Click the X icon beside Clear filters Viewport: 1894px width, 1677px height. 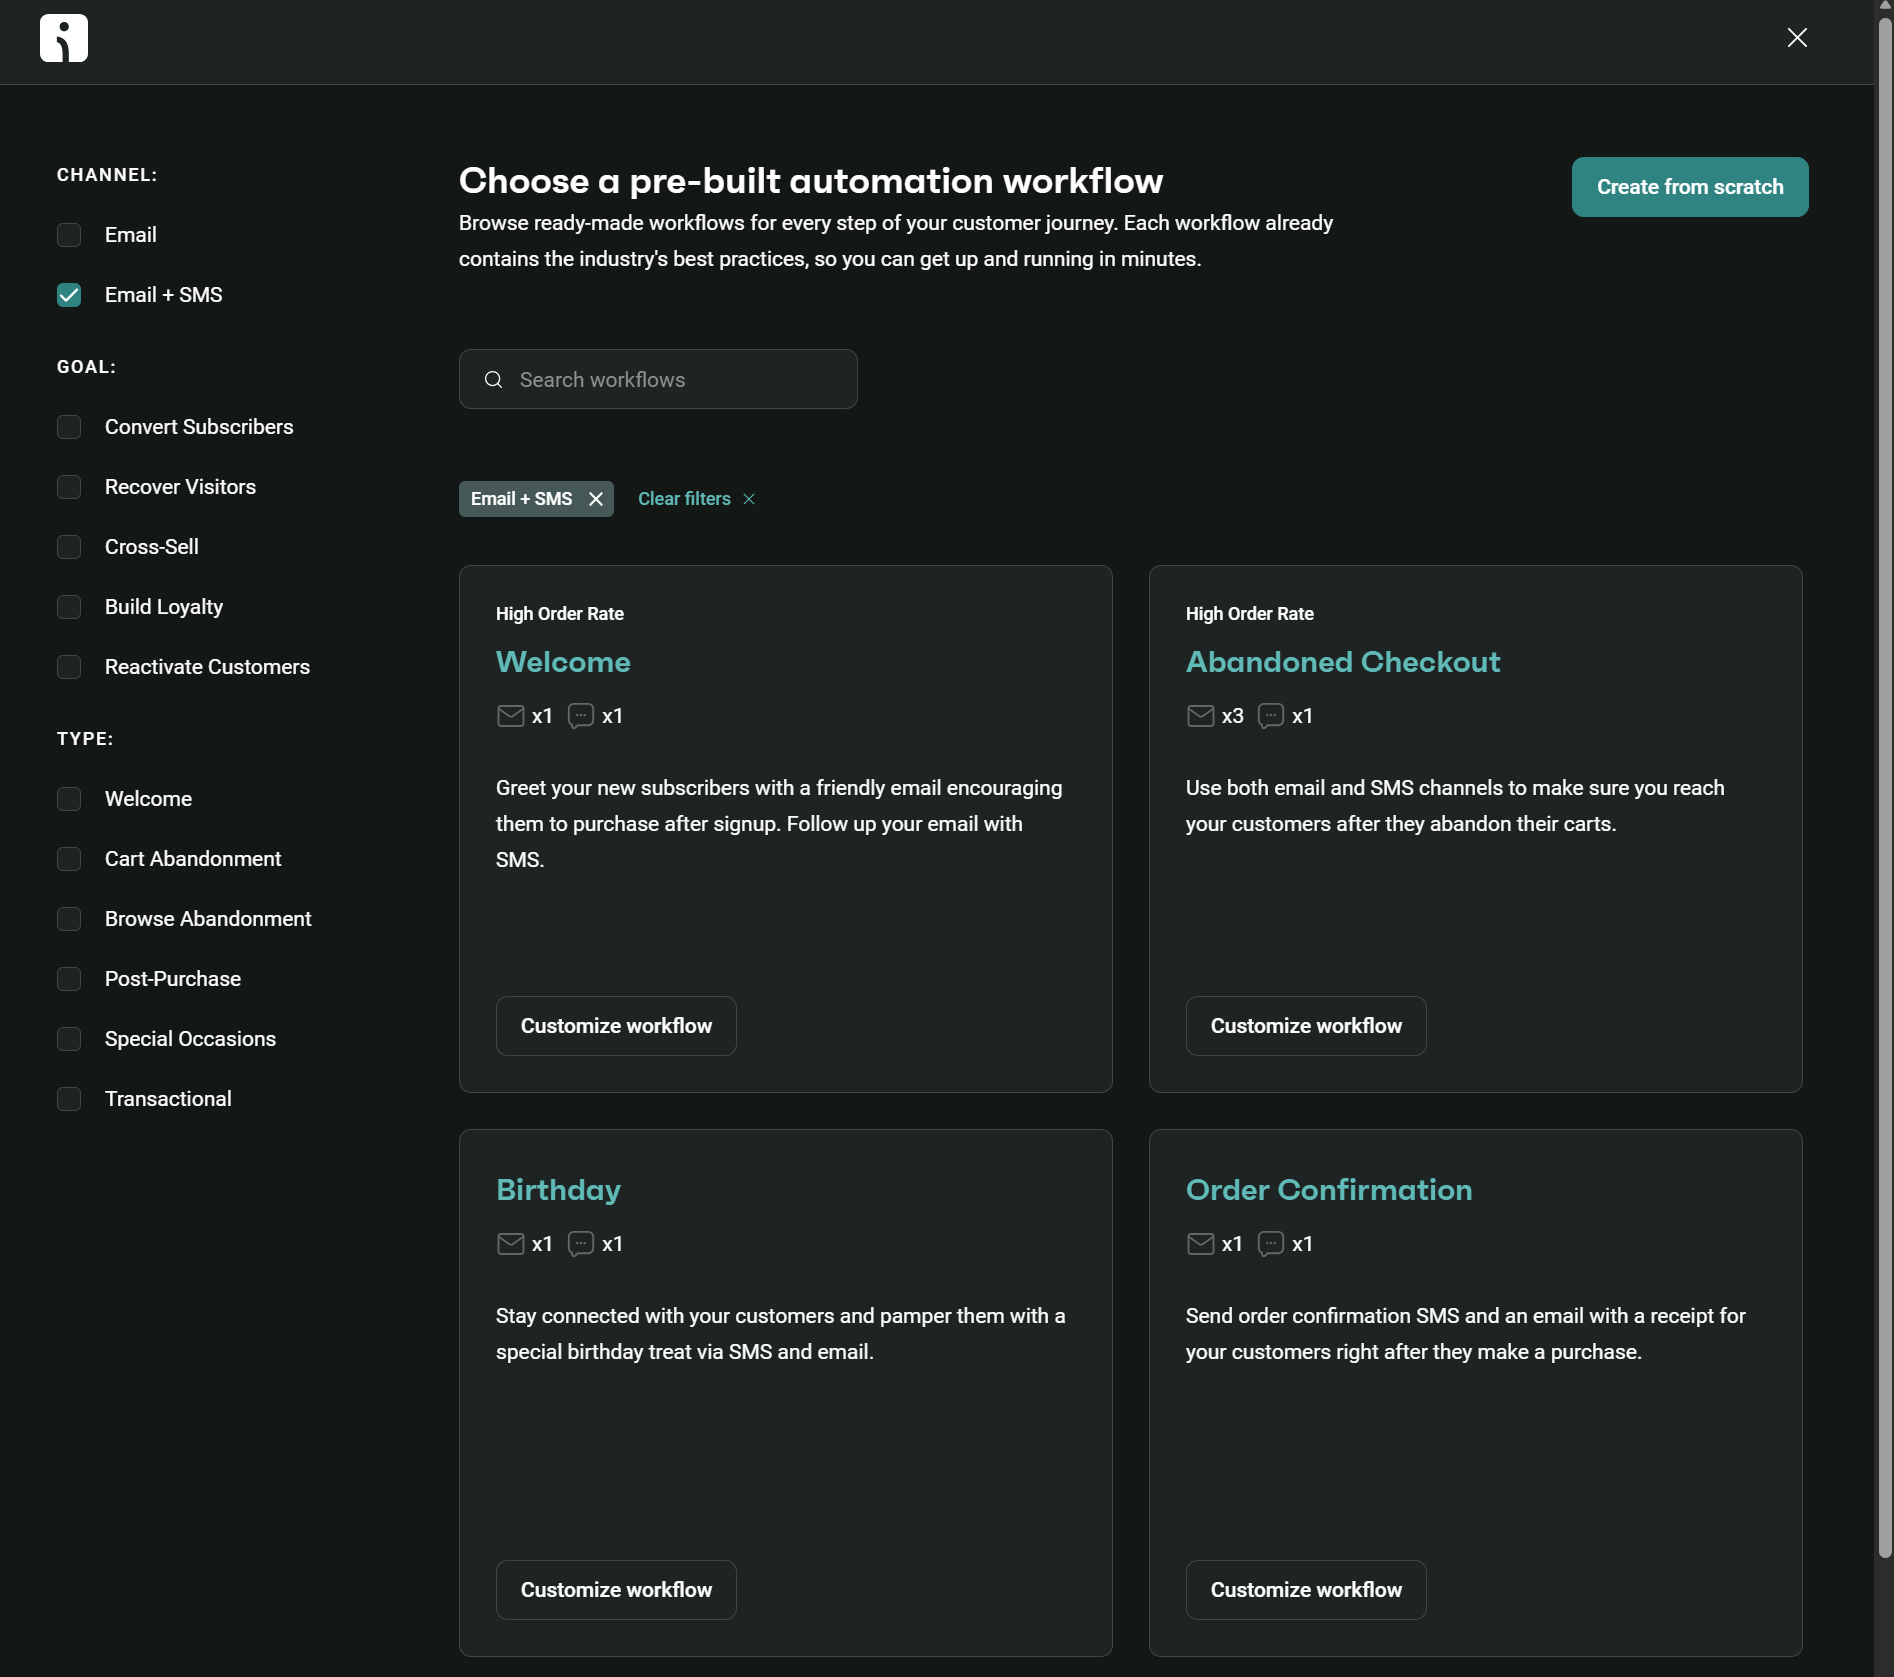(x=749, y=499)
